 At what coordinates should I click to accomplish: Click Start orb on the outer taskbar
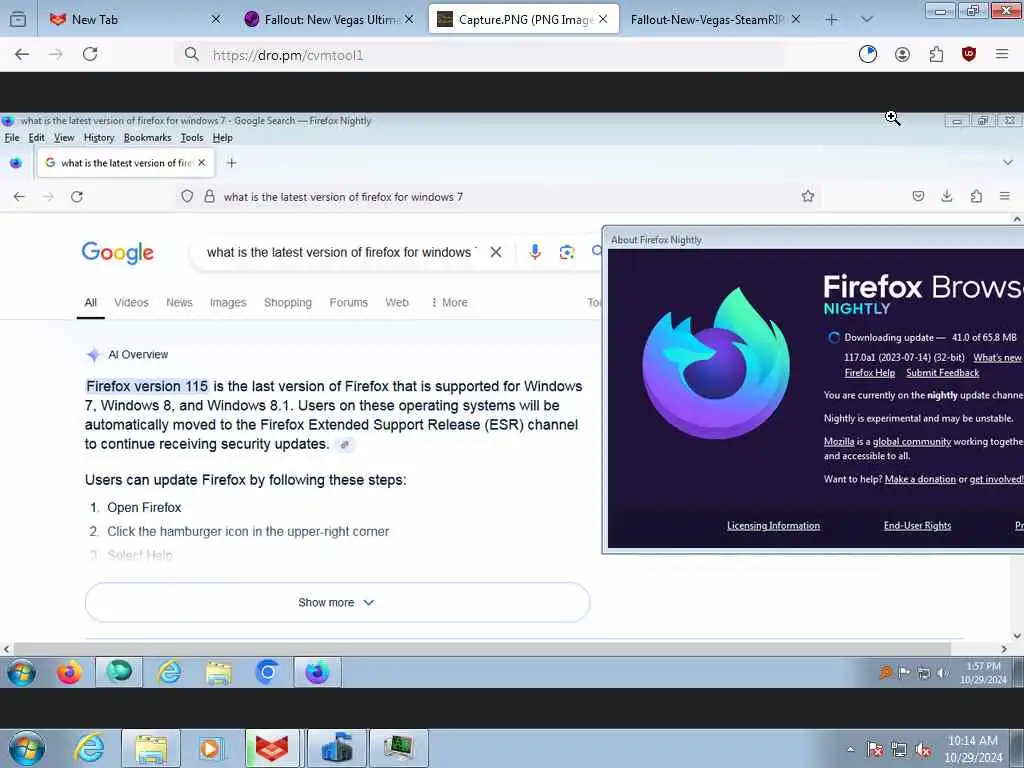[x=27, y=748]
